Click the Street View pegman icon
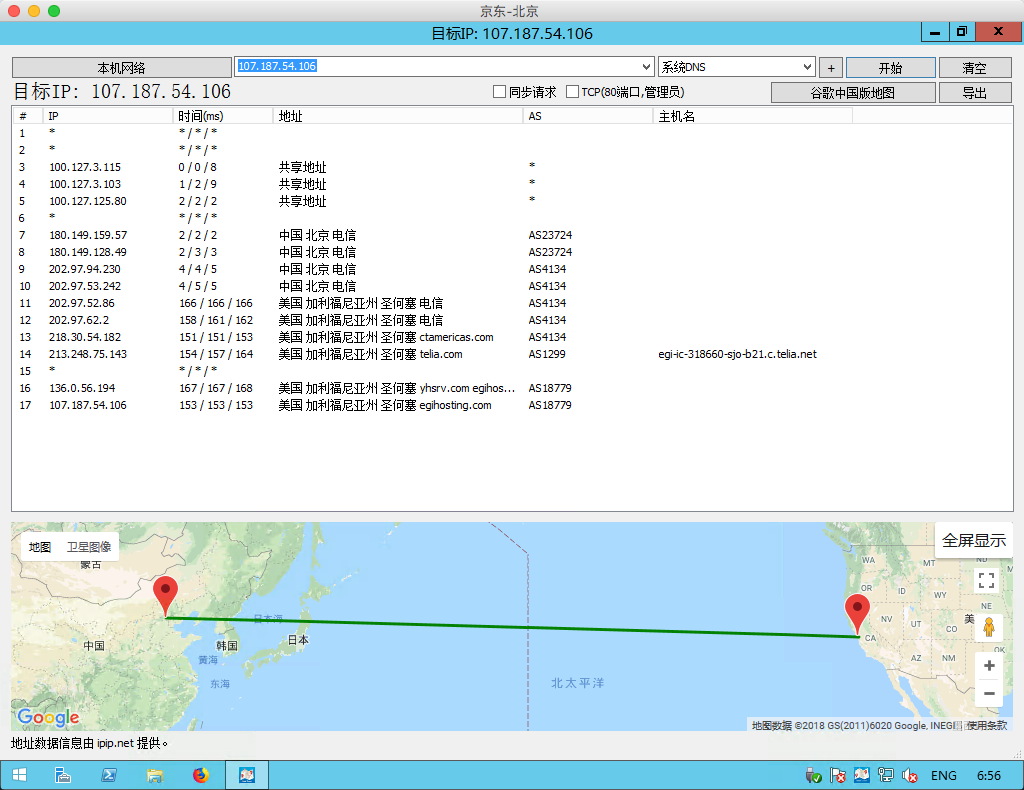 point(988,627)
